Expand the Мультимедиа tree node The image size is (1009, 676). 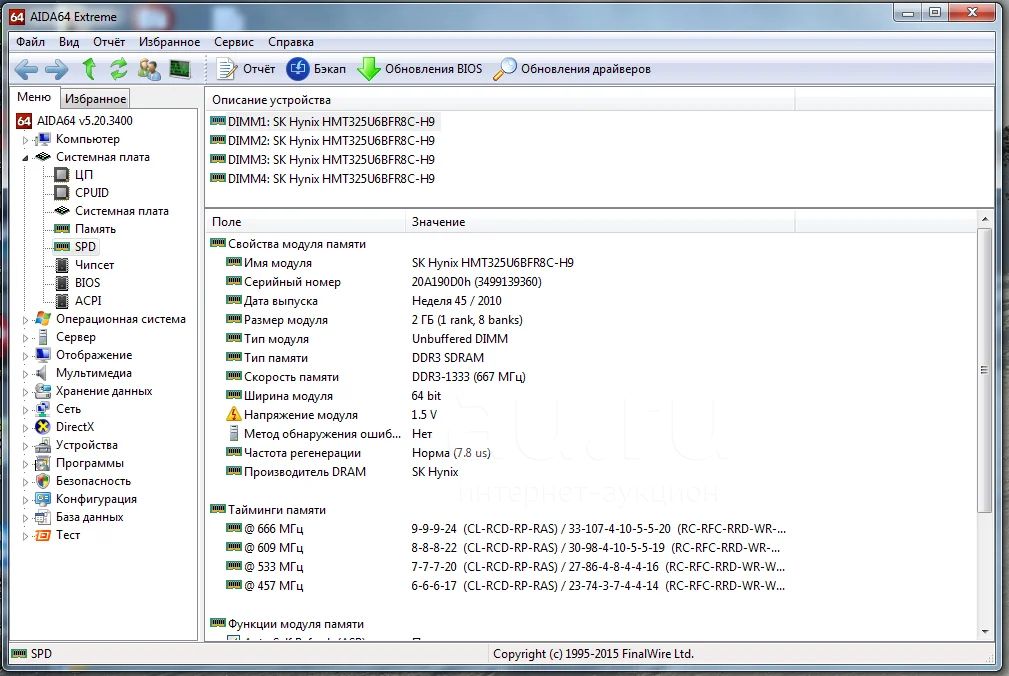point(25,374)
